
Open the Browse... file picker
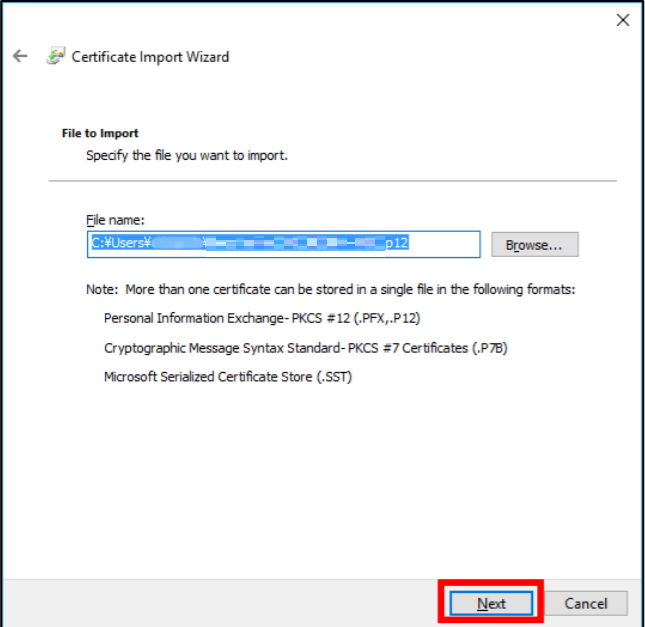(x=534, y=245)
